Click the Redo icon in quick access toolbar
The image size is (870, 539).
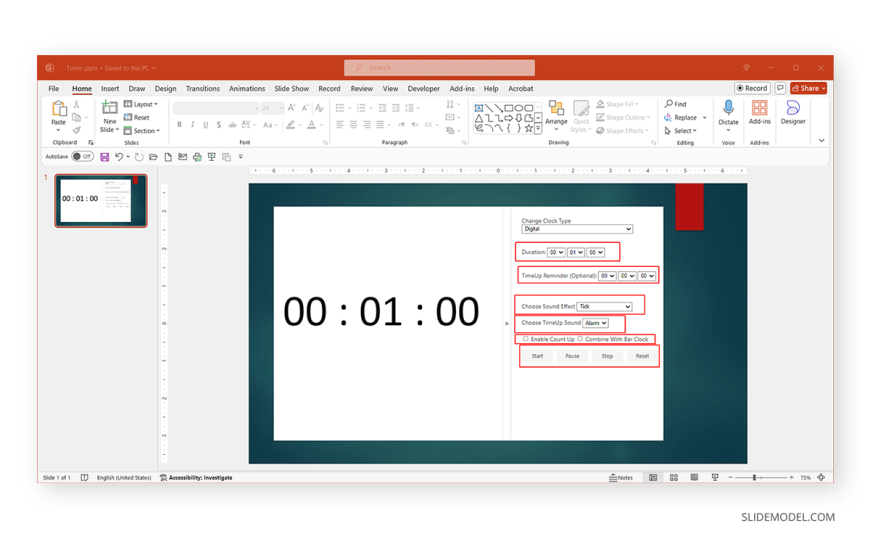(x=139, y=157)
